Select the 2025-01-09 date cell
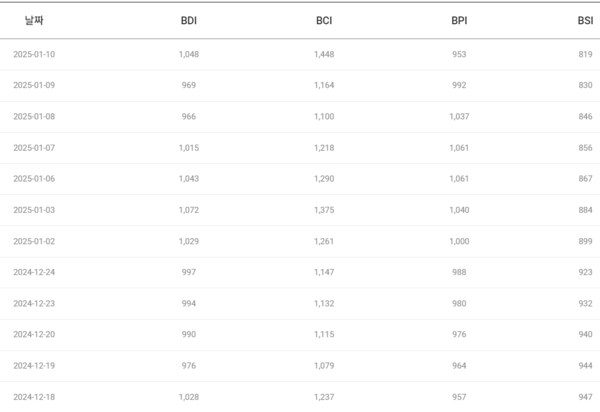 (x=34, y=85)
